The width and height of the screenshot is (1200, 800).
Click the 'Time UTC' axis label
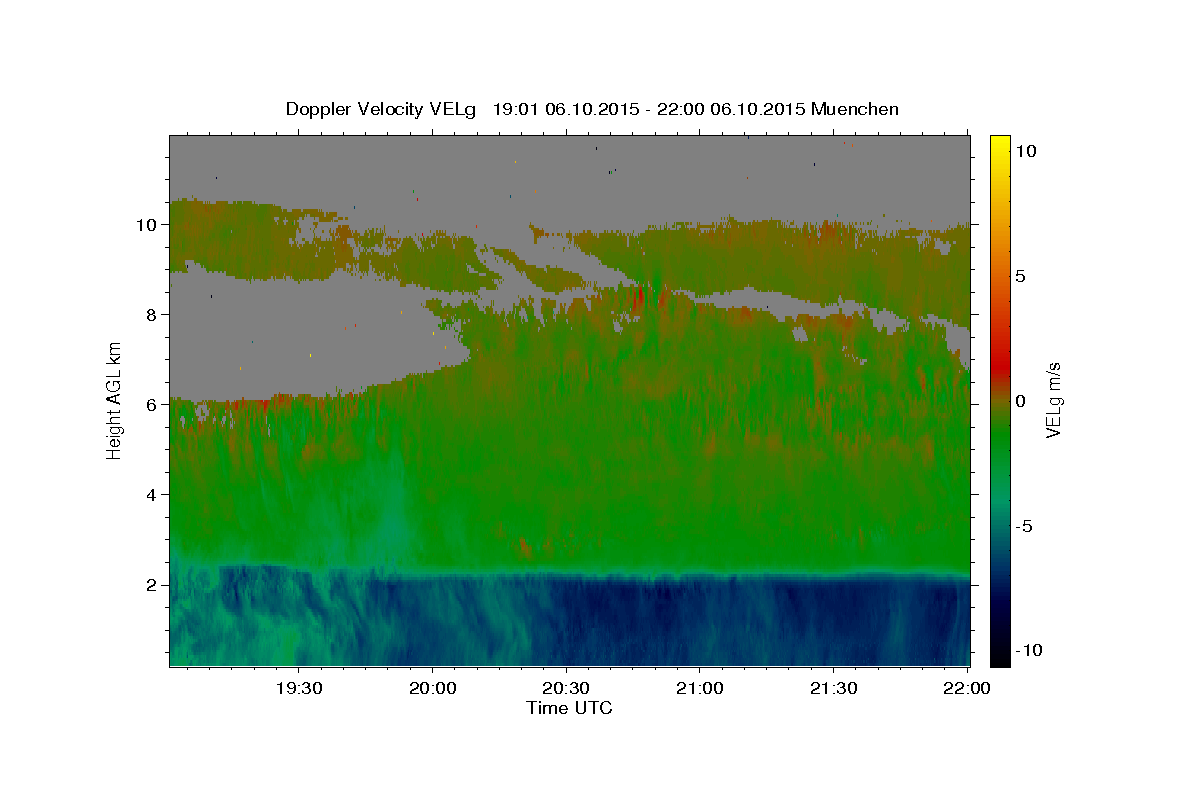click(x=569, y=708)
